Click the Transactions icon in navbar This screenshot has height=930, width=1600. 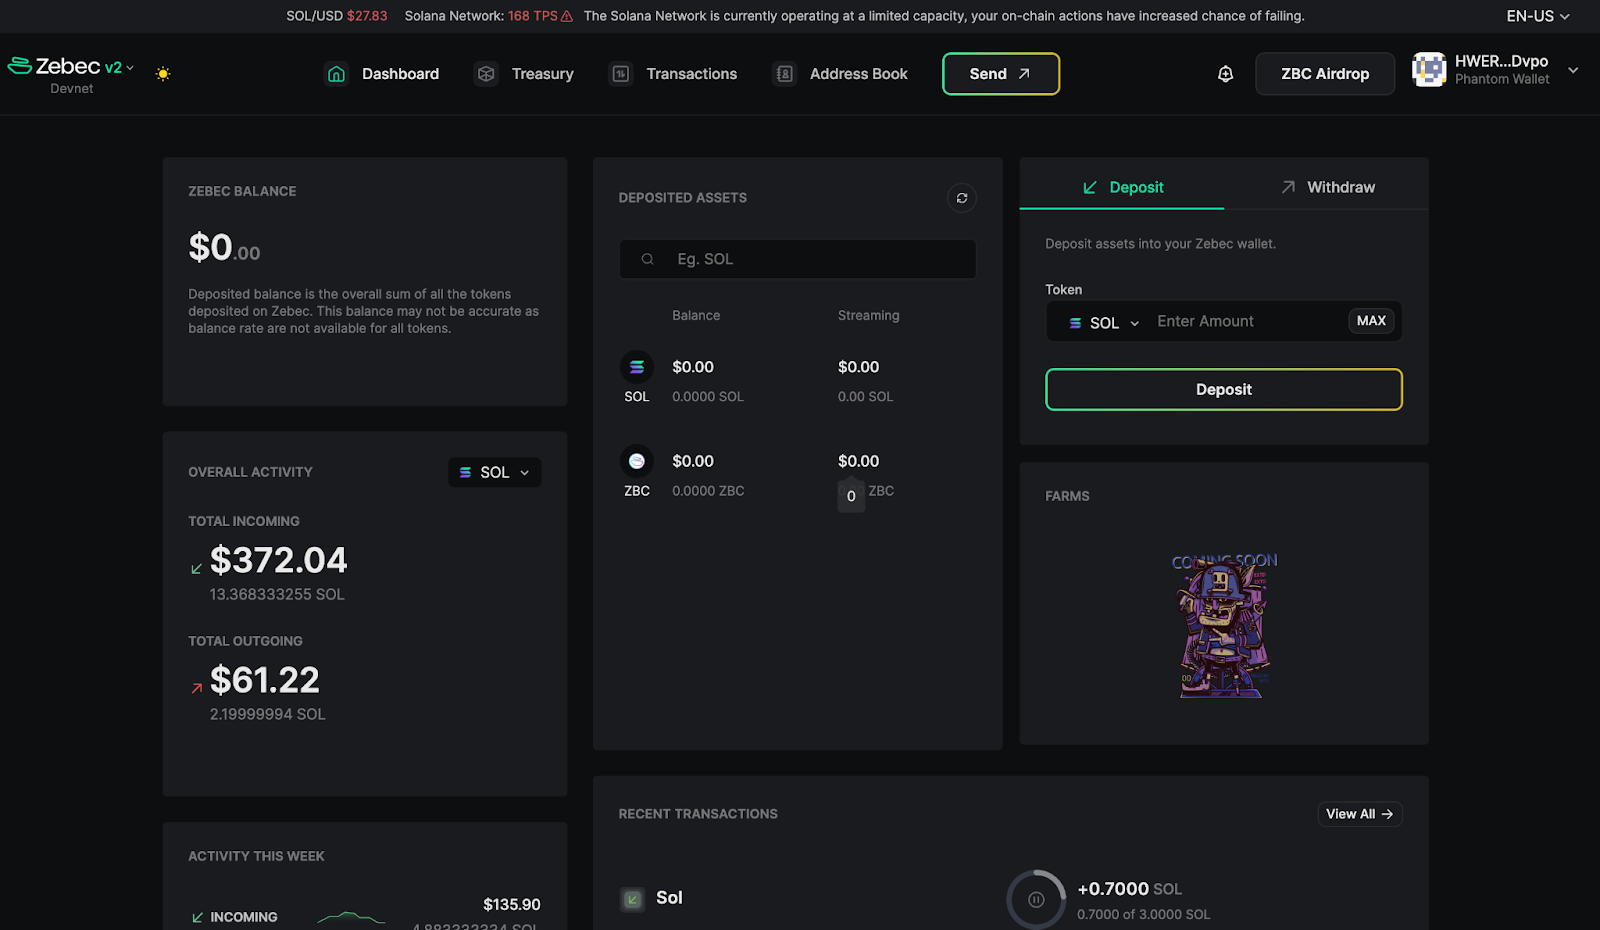pos(621,74)
